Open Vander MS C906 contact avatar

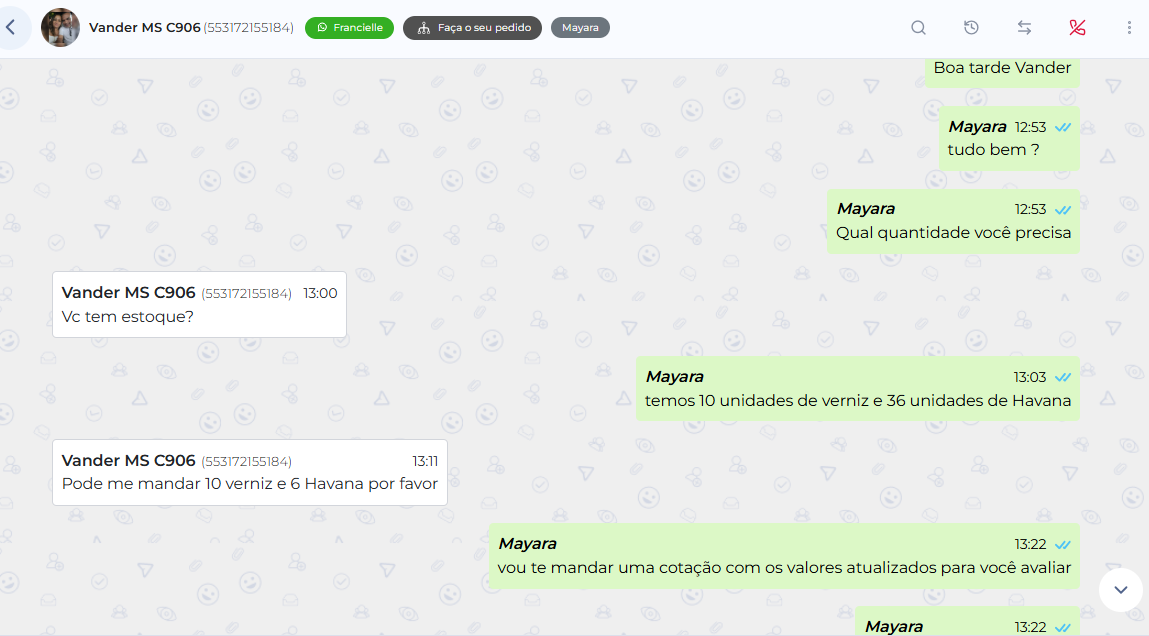60,28
